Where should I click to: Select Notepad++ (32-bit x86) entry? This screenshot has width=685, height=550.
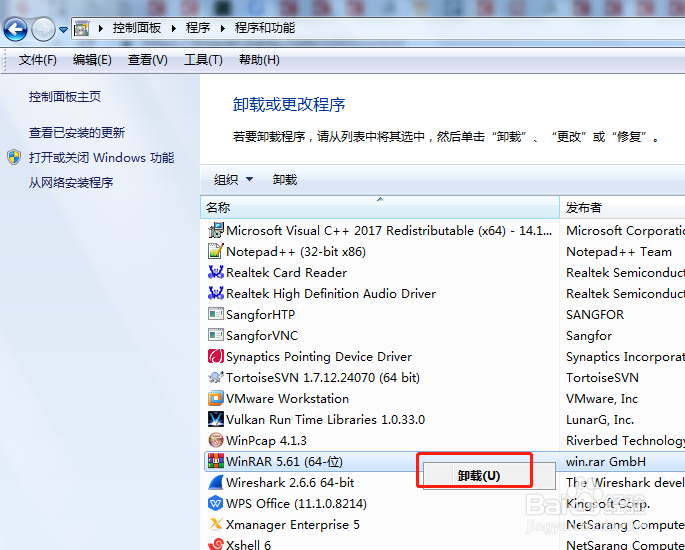coord(296,252)
